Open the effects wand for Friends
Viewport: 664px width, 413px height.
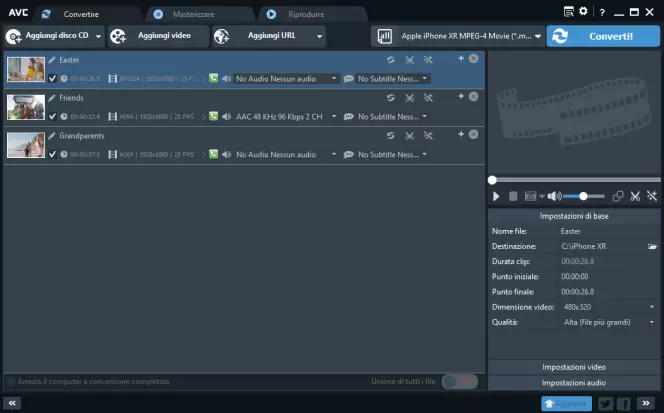(428, 98)
